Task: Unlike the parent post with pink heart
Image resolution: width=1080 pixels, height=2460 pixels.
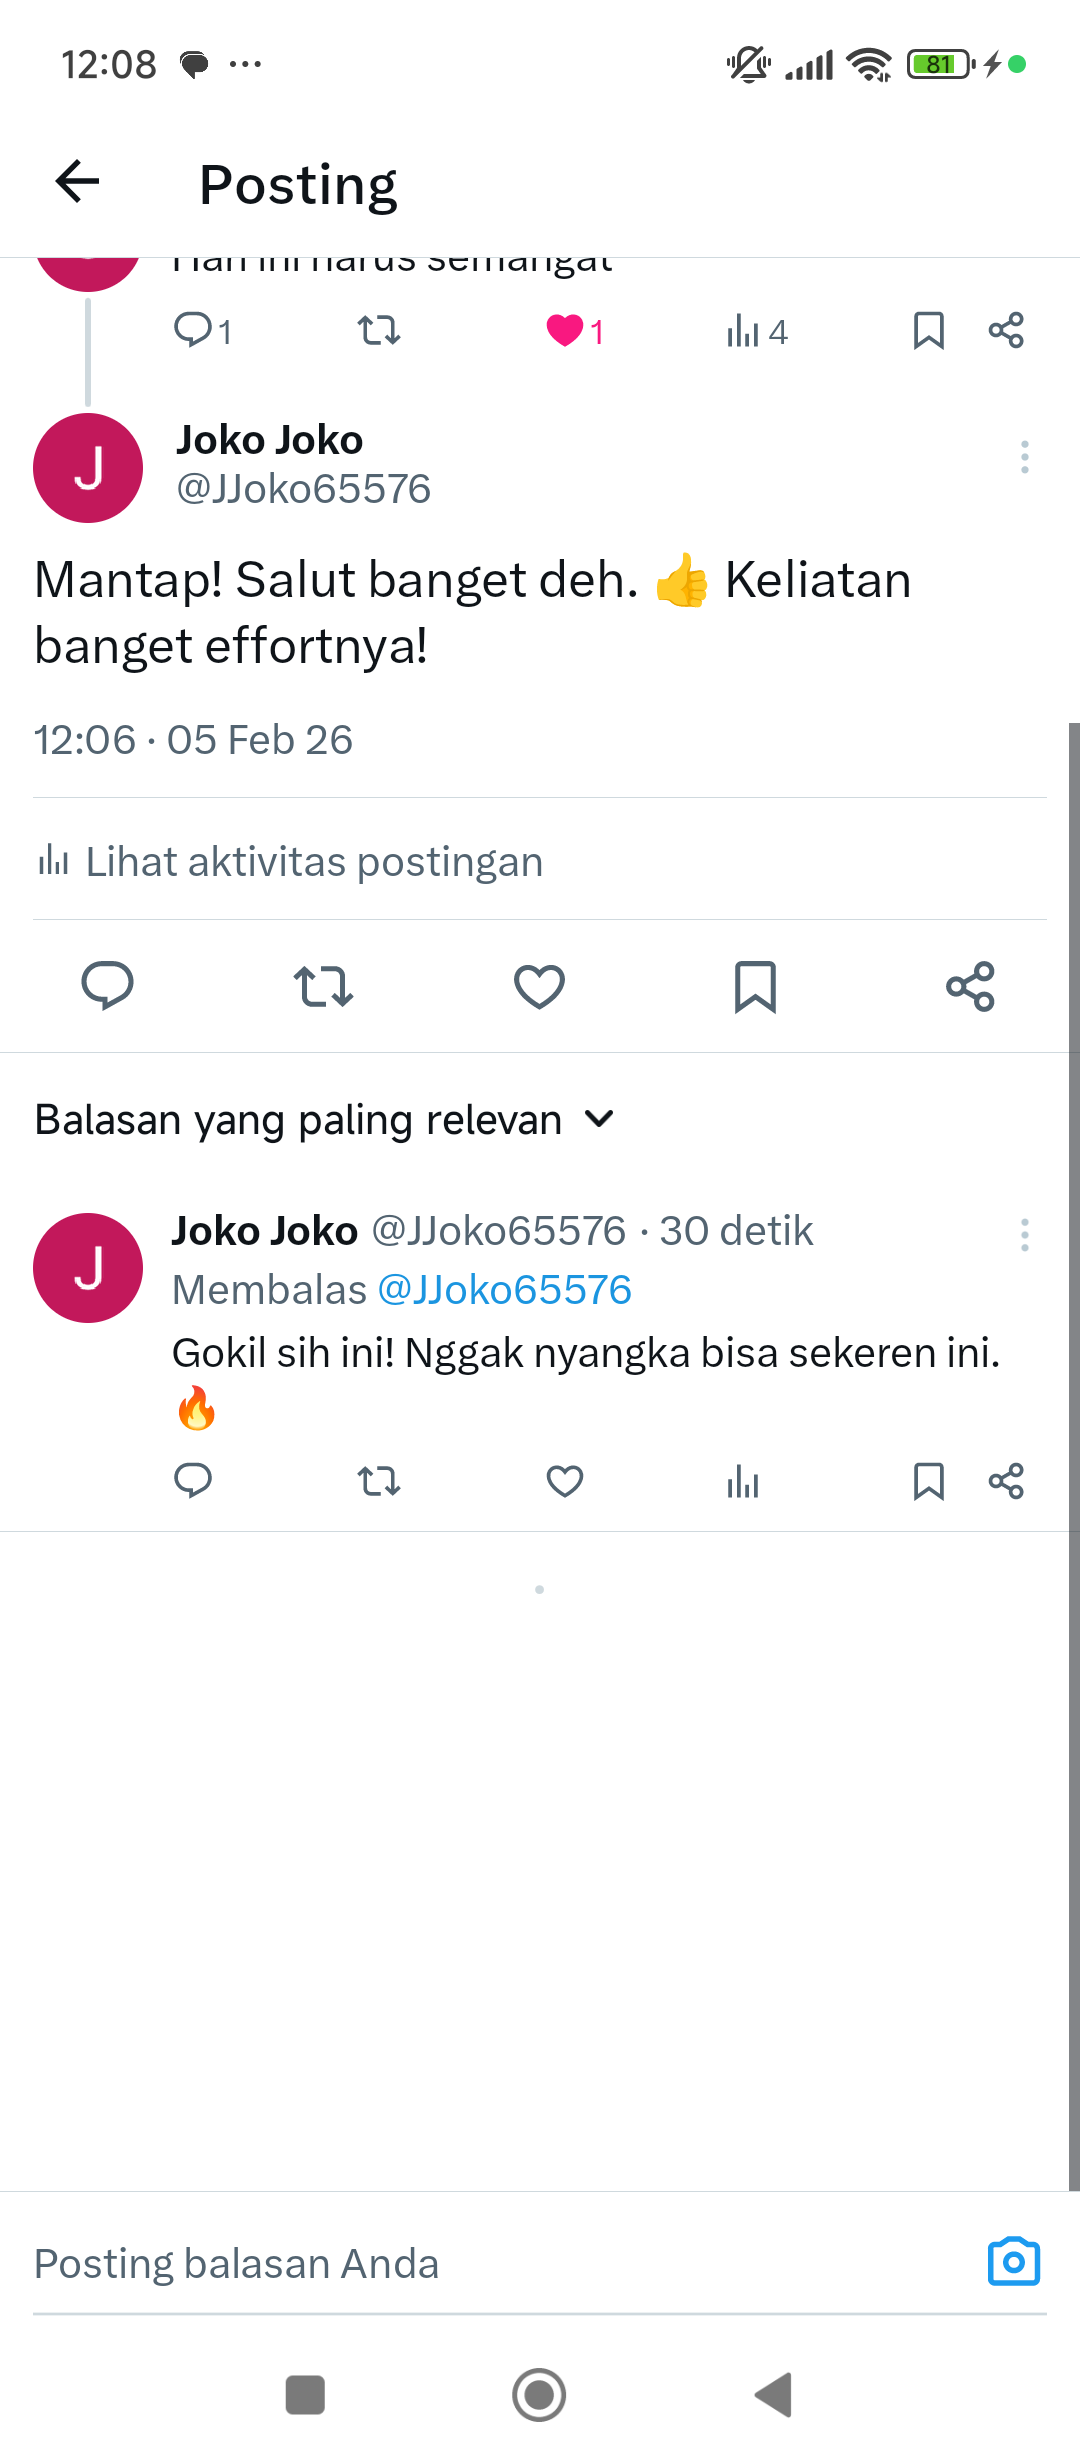Action: point(565,330)
